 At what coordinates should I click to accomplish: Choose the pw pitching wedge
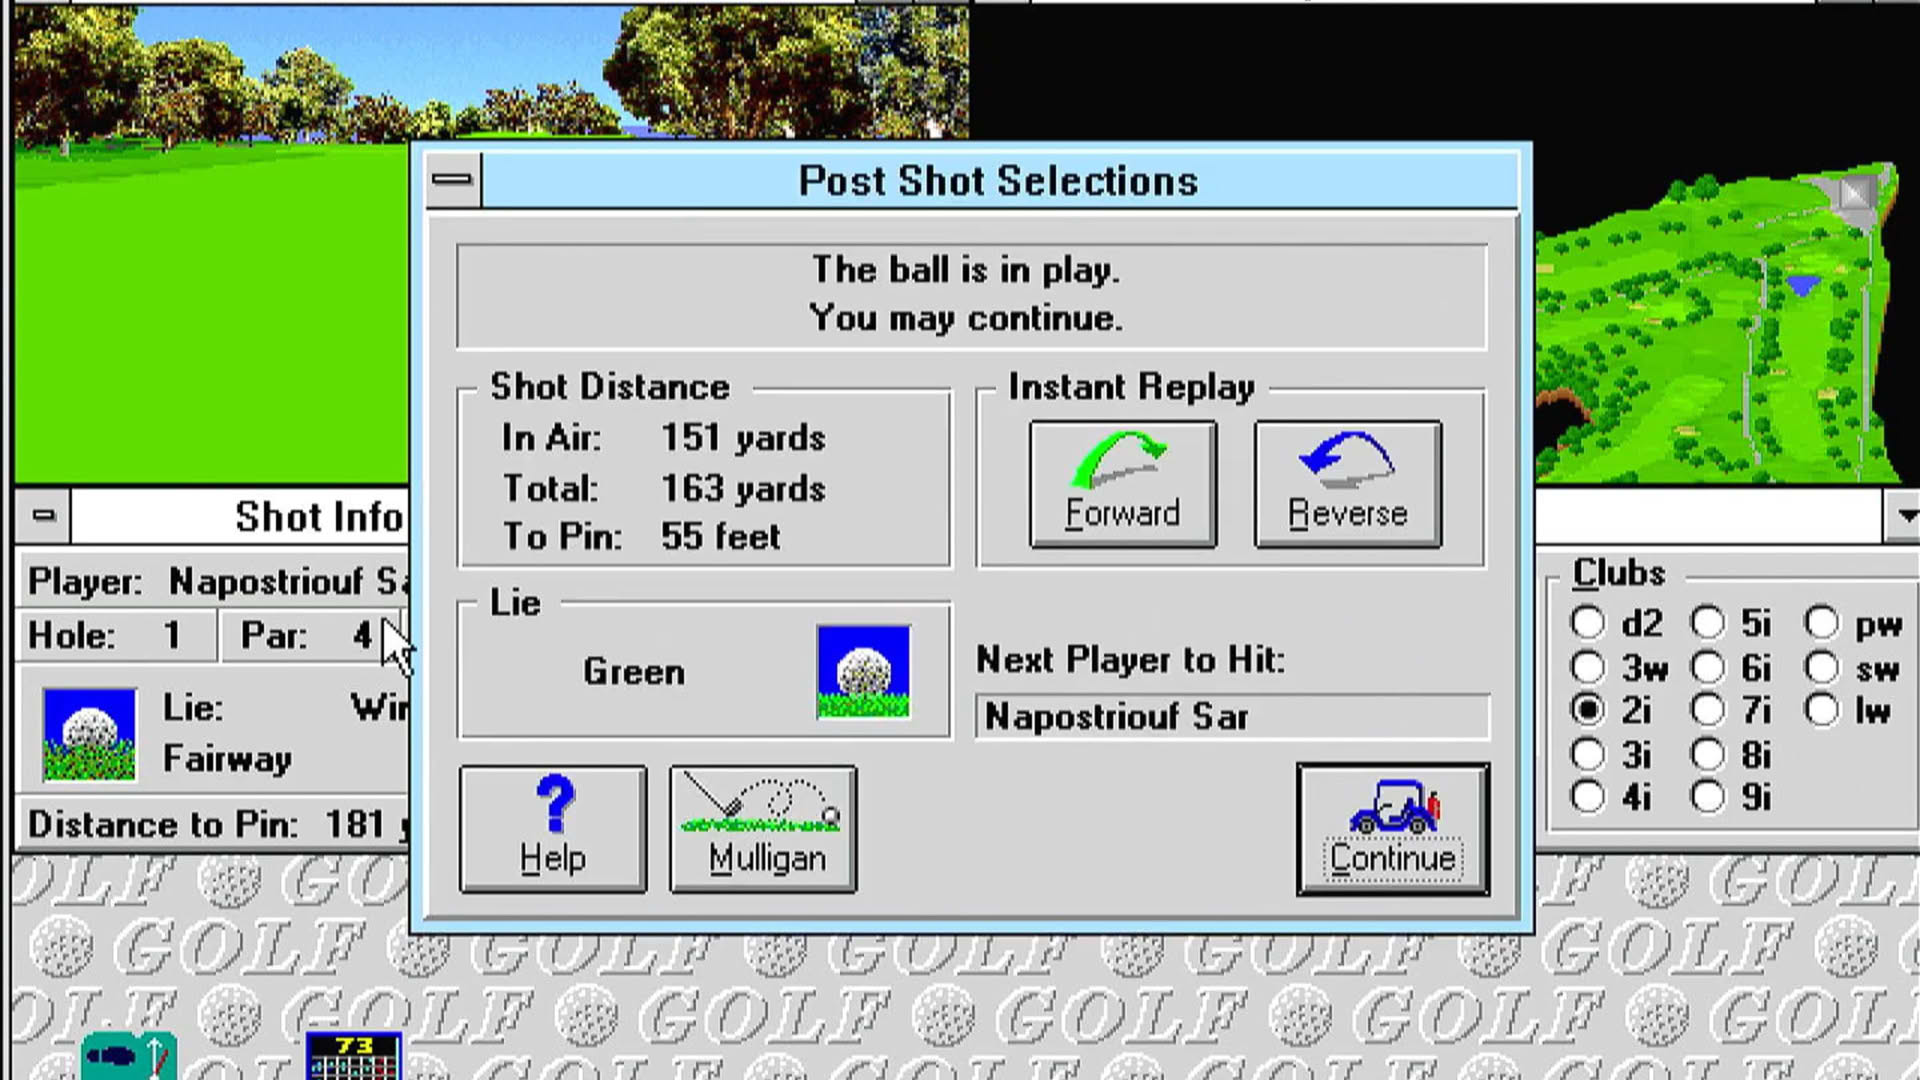(x=1822, y=623)
